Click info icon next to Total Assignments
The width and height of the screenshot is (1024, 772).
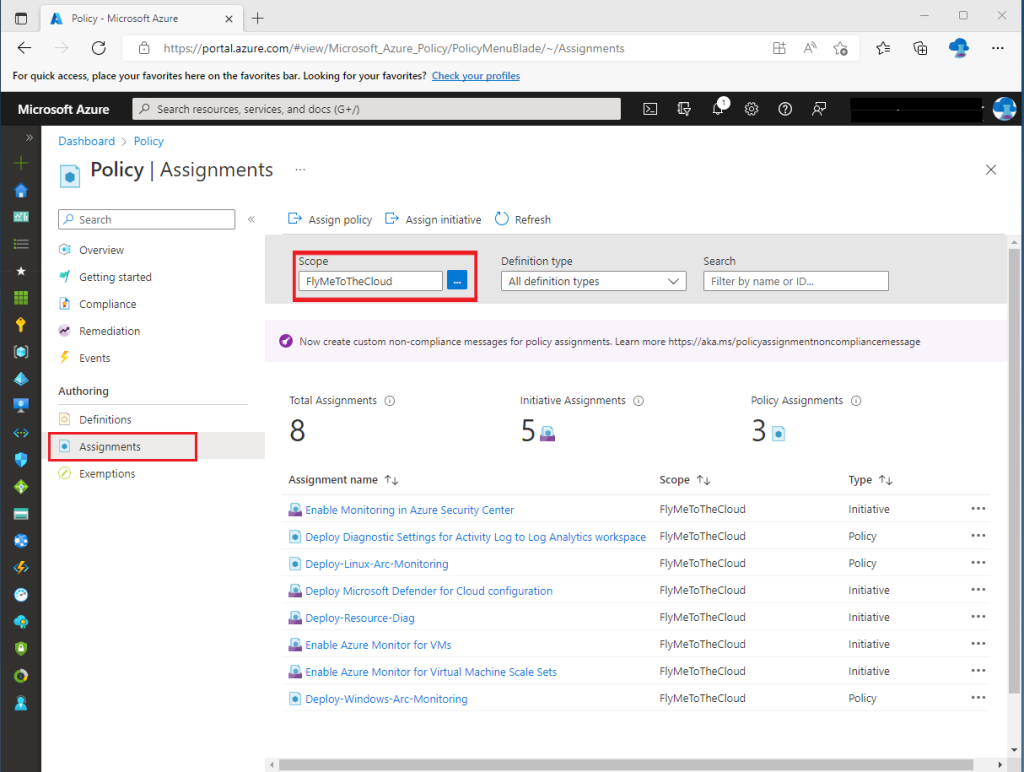point(390,401)
